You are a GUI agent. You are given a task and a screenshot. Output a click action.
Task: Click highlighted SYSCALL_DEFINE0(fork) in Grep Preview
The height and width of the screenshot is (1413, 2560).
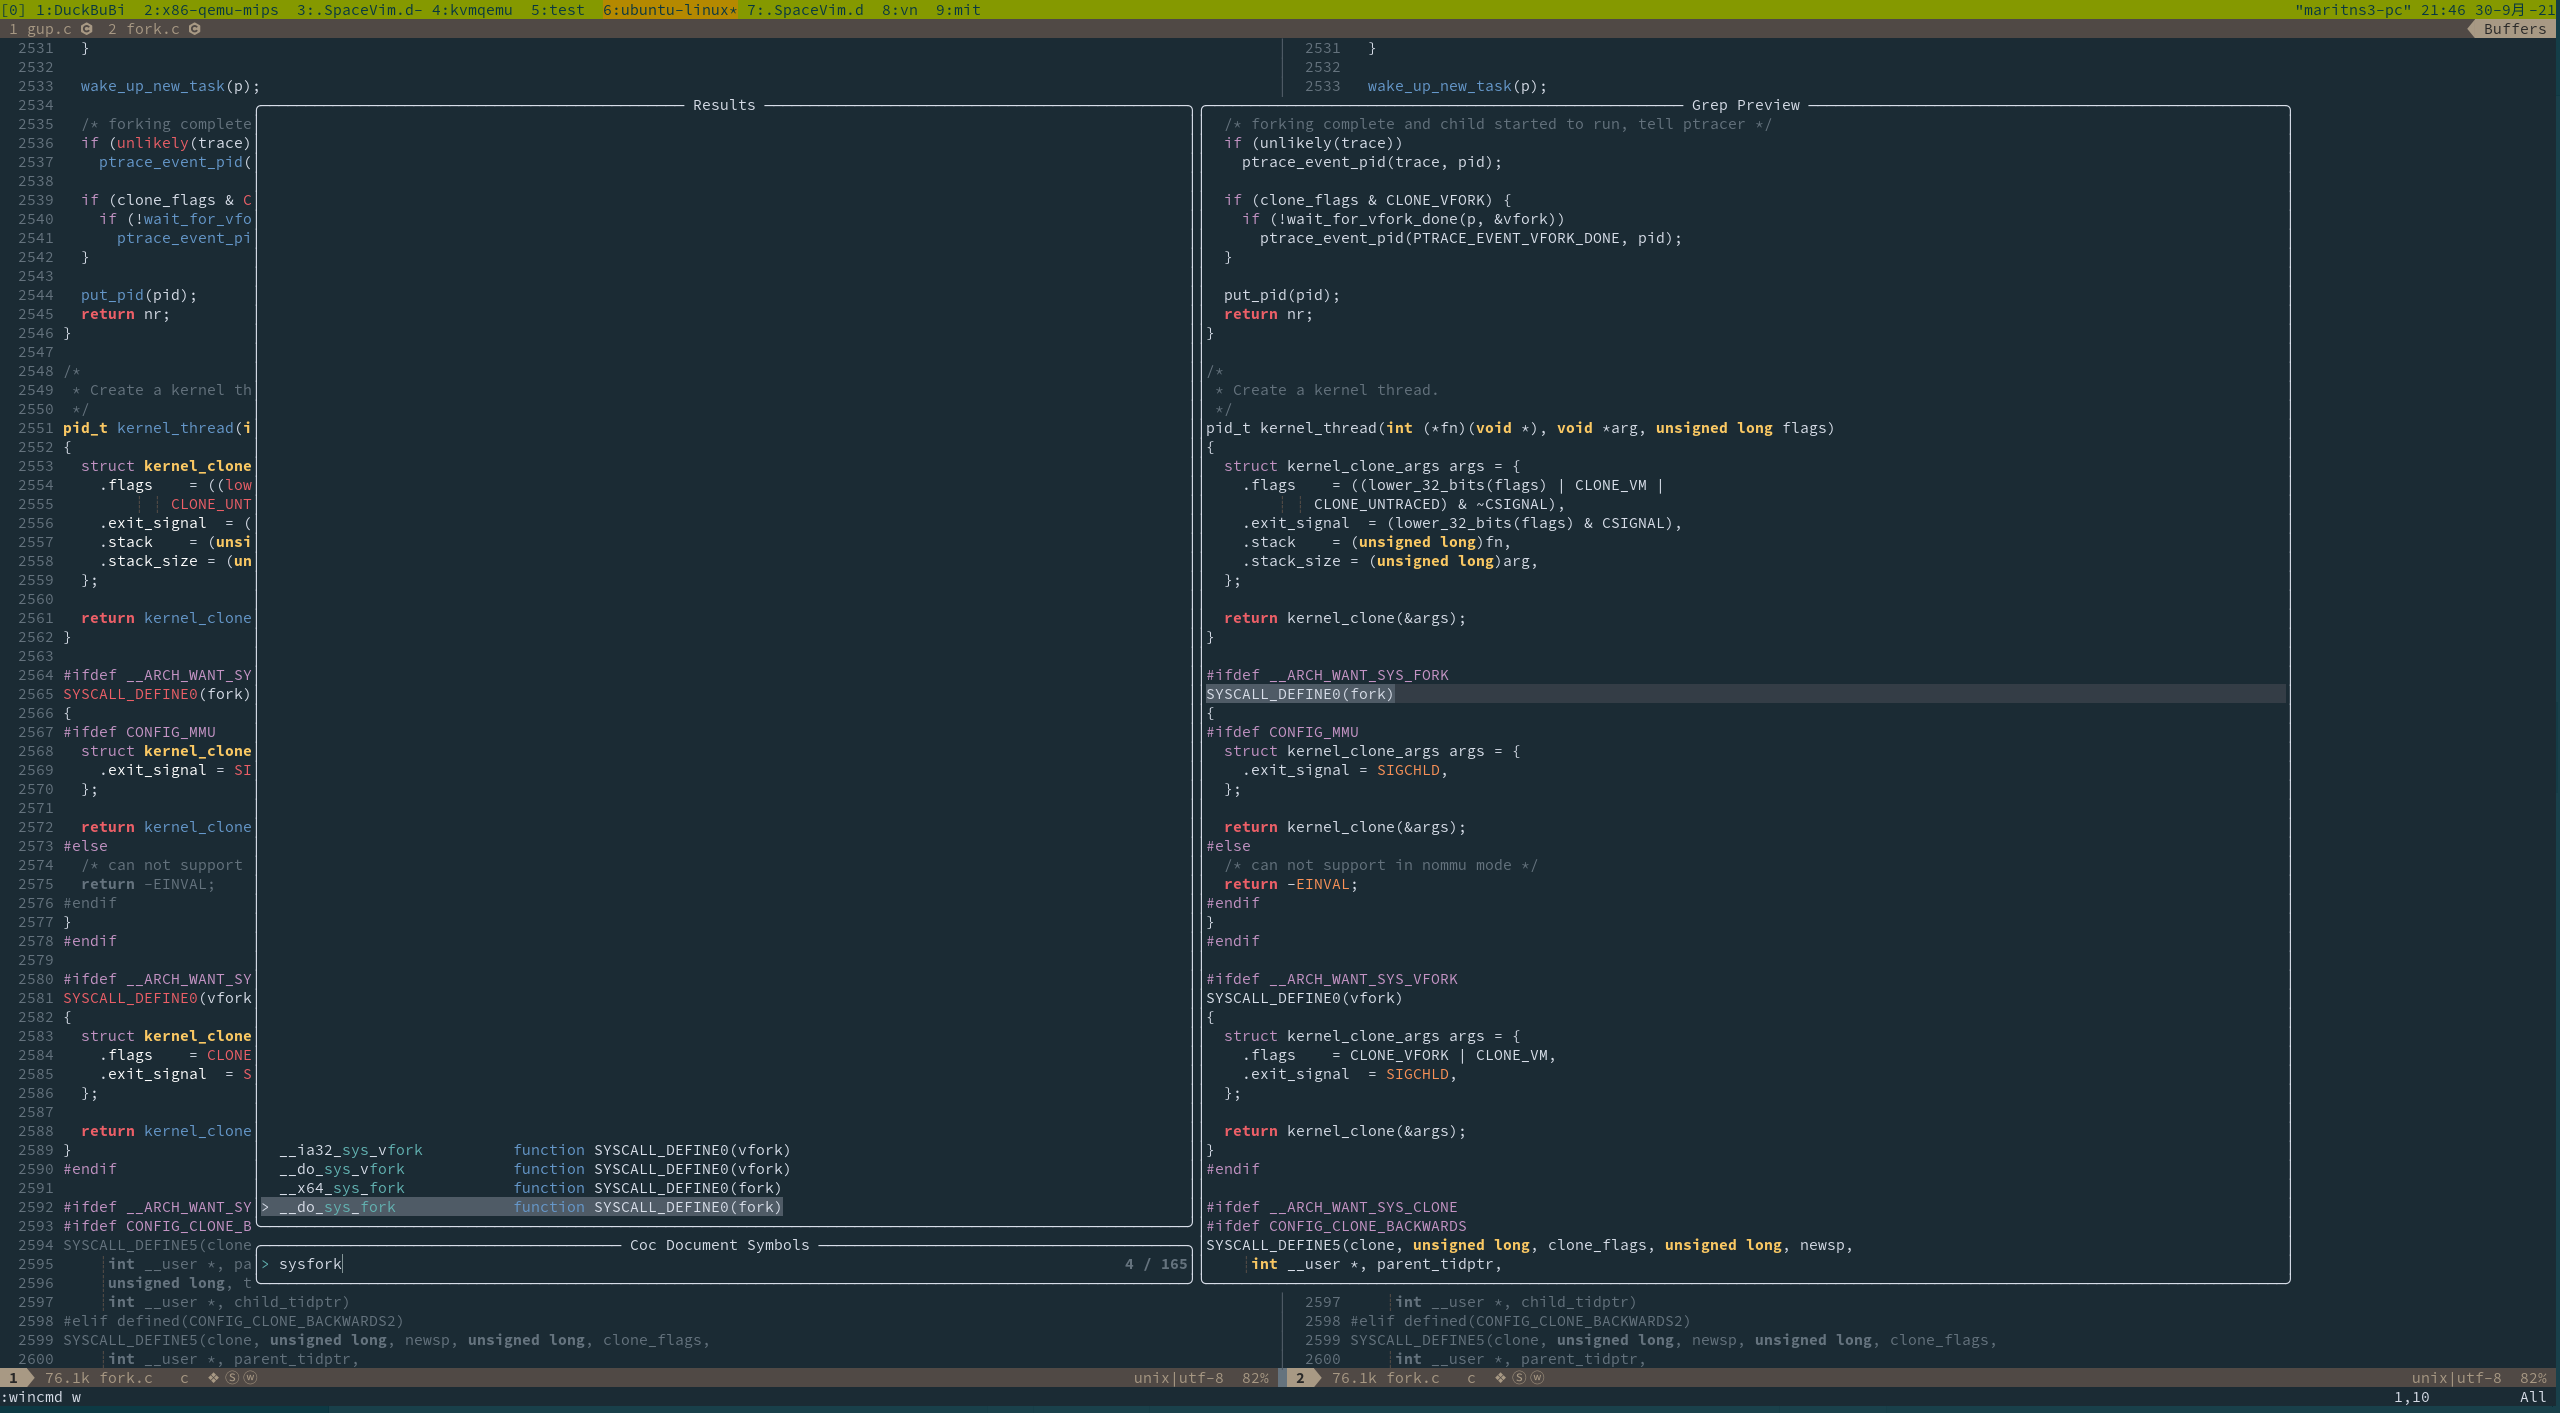click(x=1300, y=694)
